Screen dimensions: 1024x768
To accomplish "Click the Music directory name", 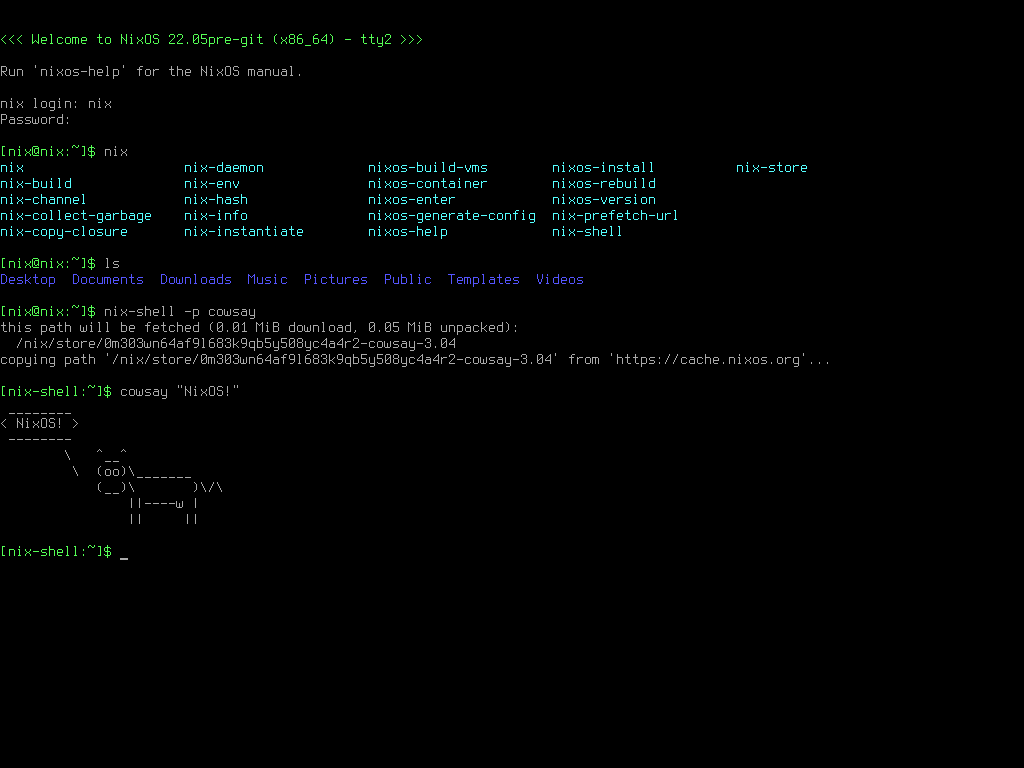I will click(267, 280).
